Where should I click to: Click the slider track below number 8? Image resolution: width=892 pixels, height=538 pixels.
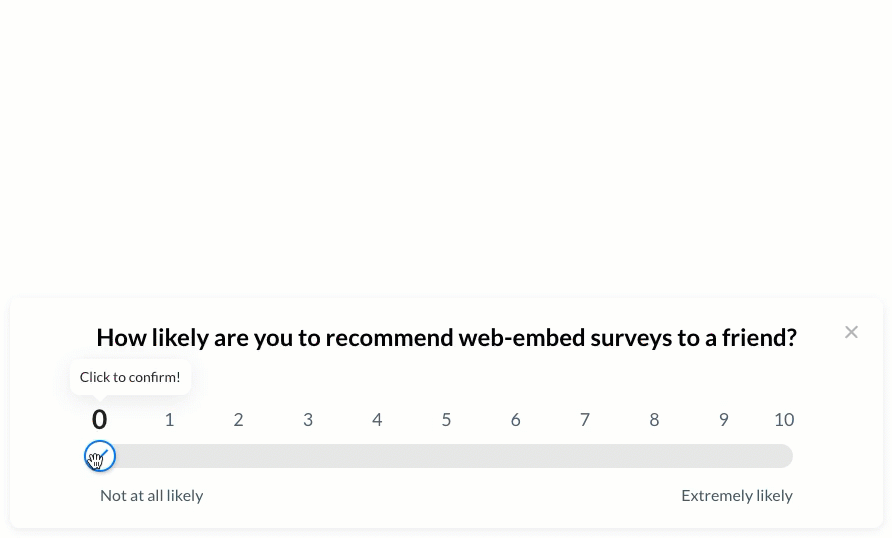pos(654,456)
